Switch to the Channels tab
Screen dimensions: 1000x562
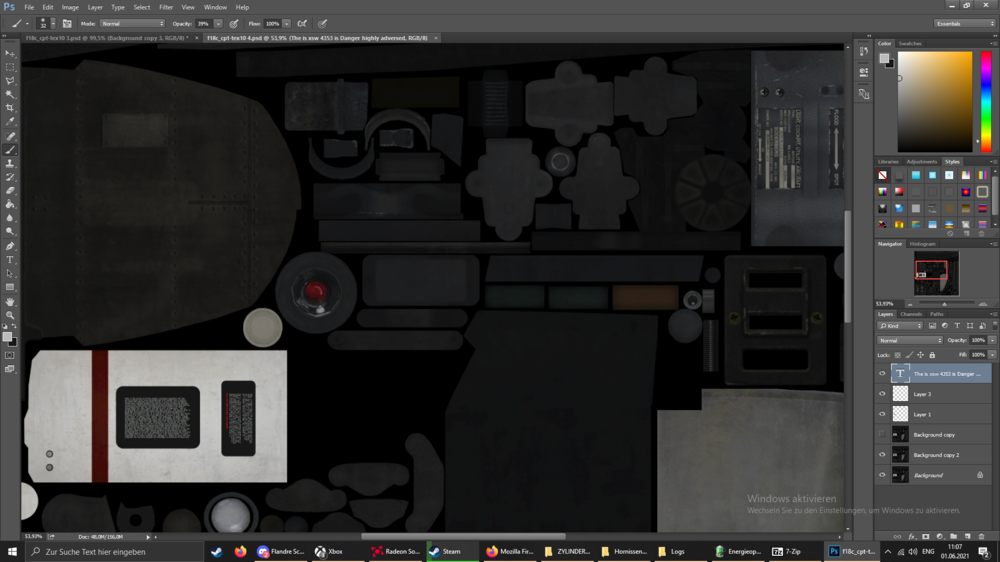pyautogui.click(x=911, y=314)
